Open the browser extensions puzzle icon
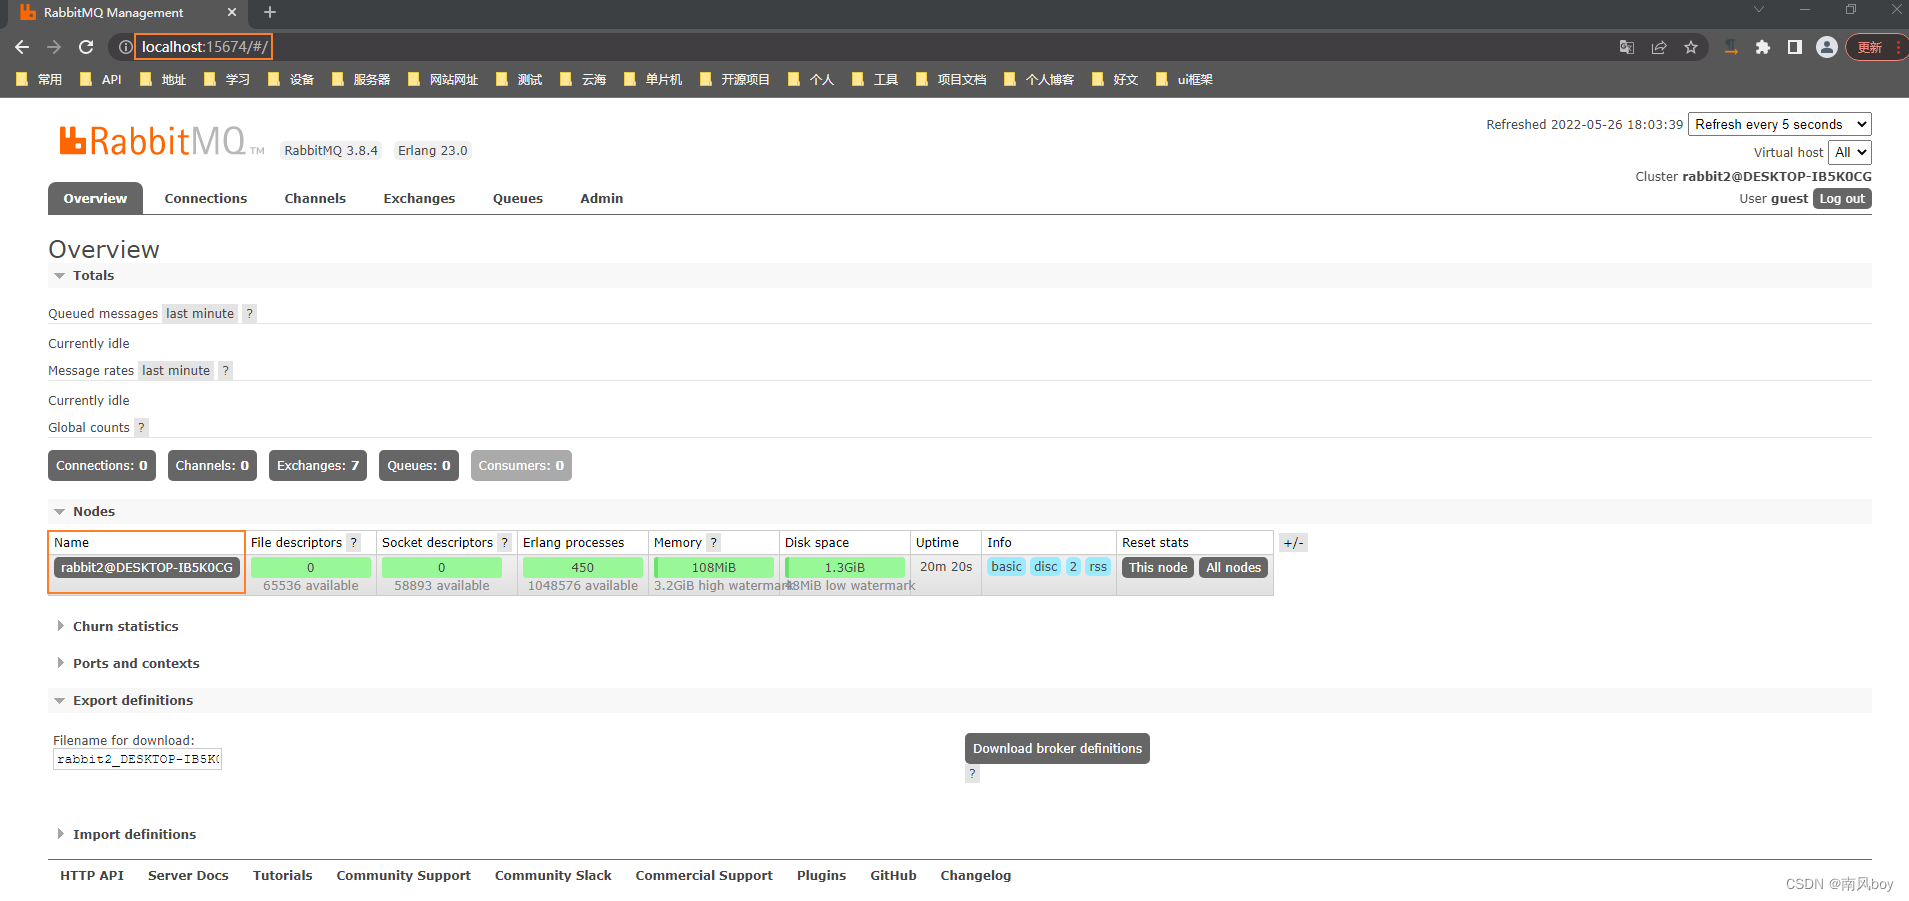This screenshot has width=1909, height=901. pyautogui.click(x=1763, y=47)
